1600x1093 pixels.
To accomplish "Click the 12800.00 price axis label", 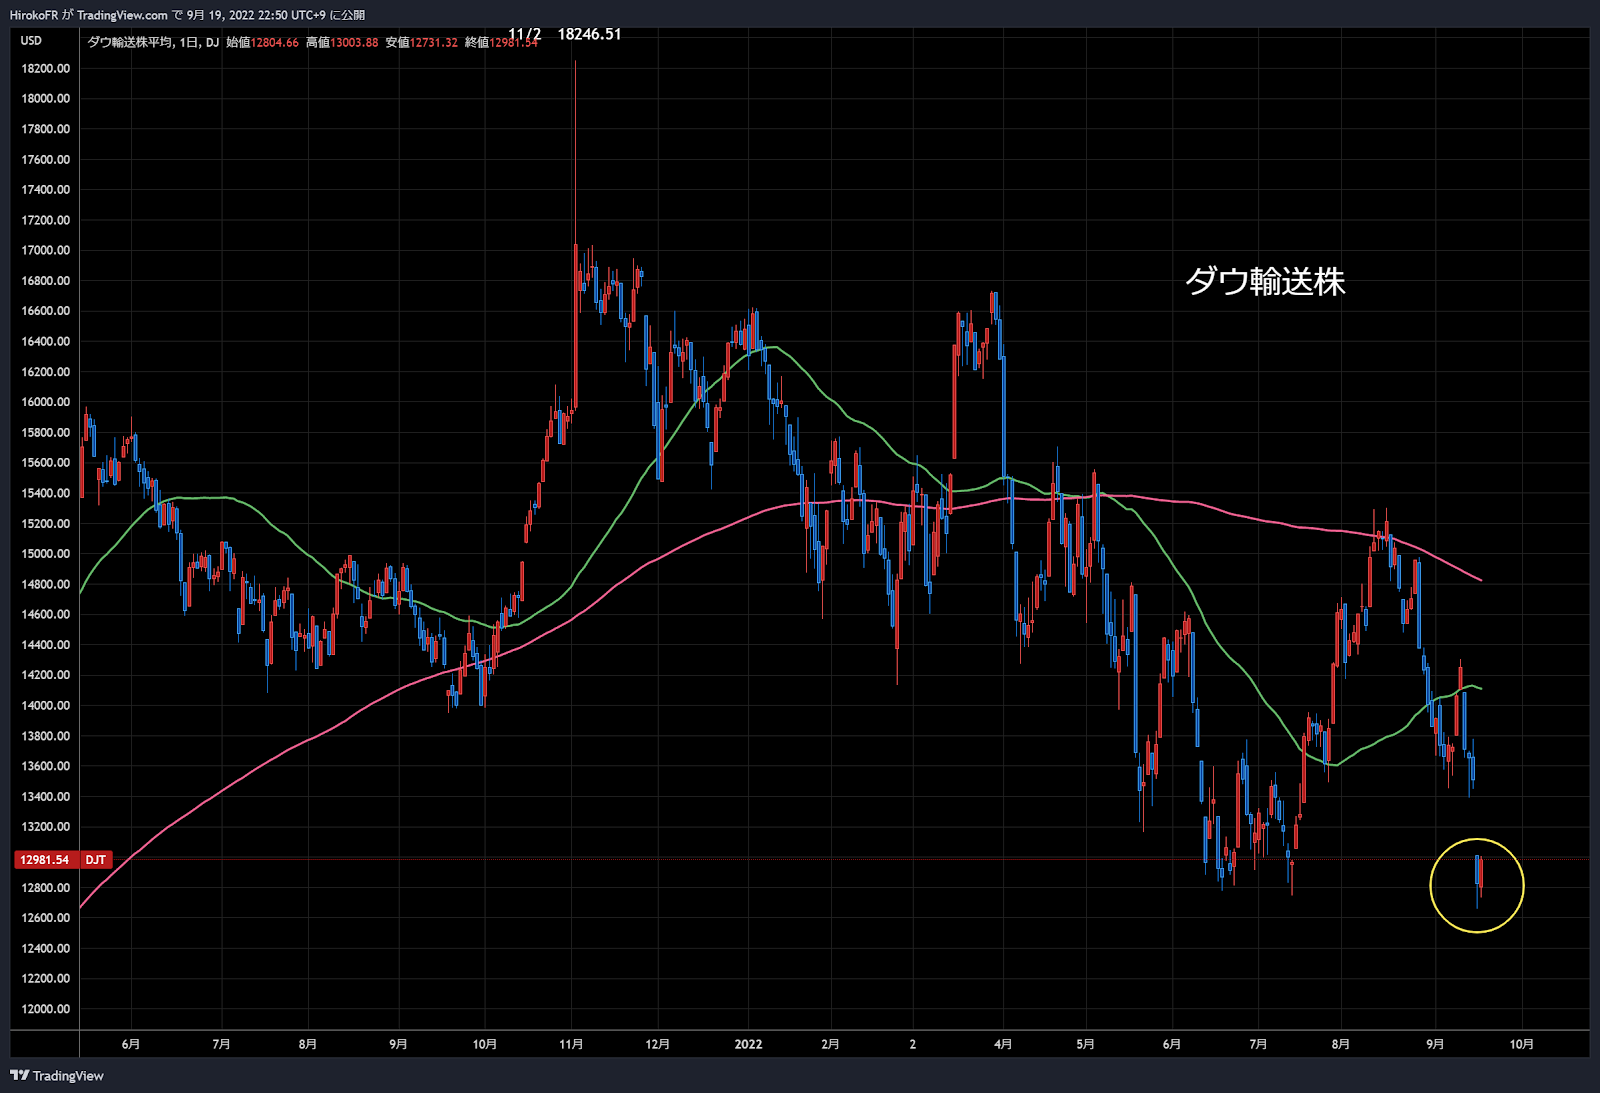I will coord(46,888).
